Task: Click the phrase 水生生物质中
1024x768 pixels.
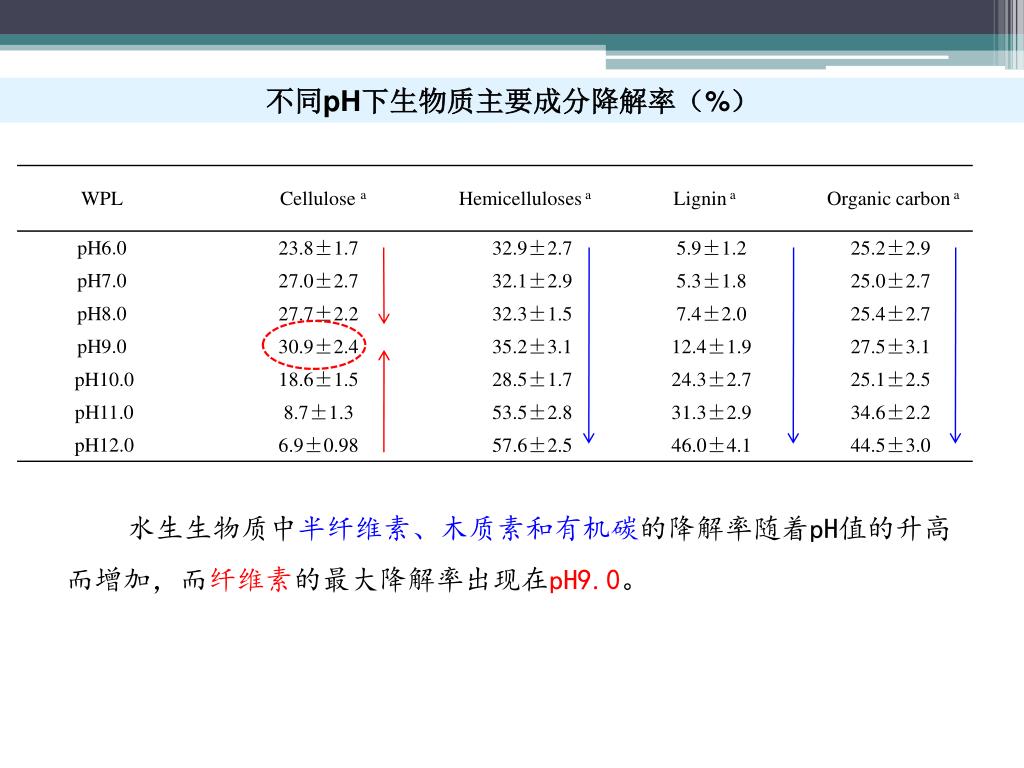Action: [x=212, y=528]
